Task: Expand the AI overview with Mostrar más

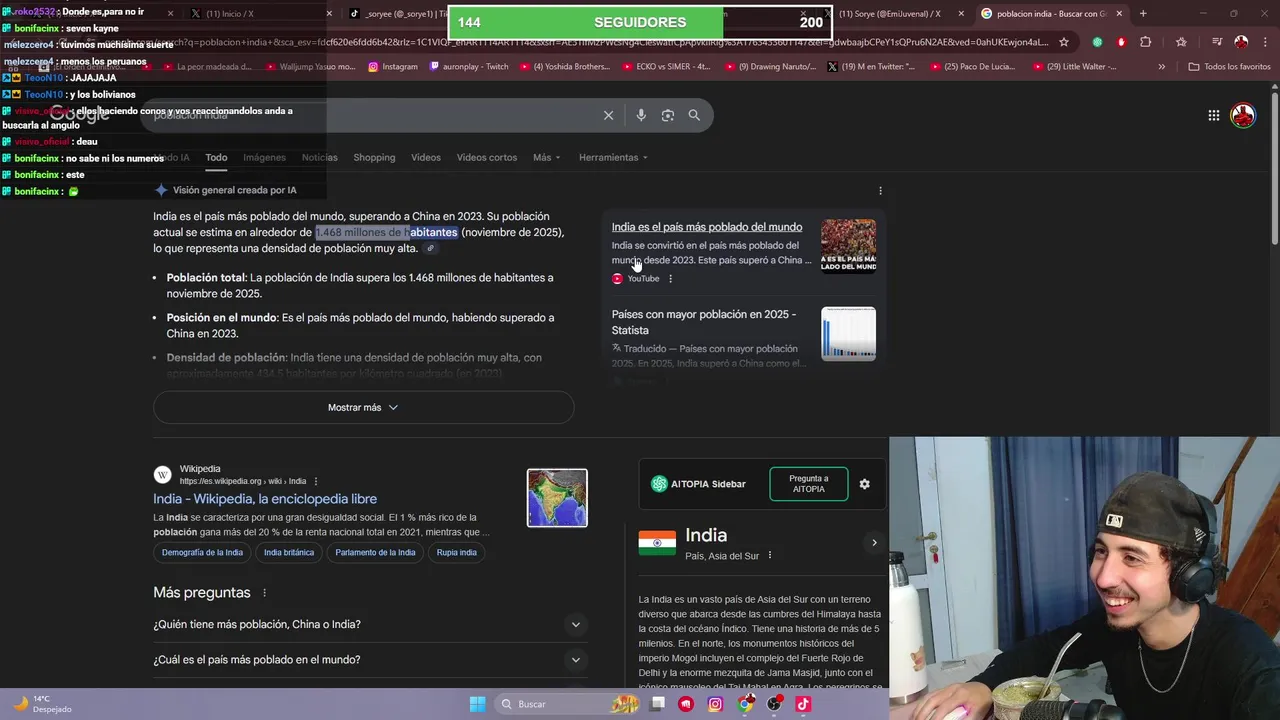Action: pyautogui.click(x=363, y=407)
